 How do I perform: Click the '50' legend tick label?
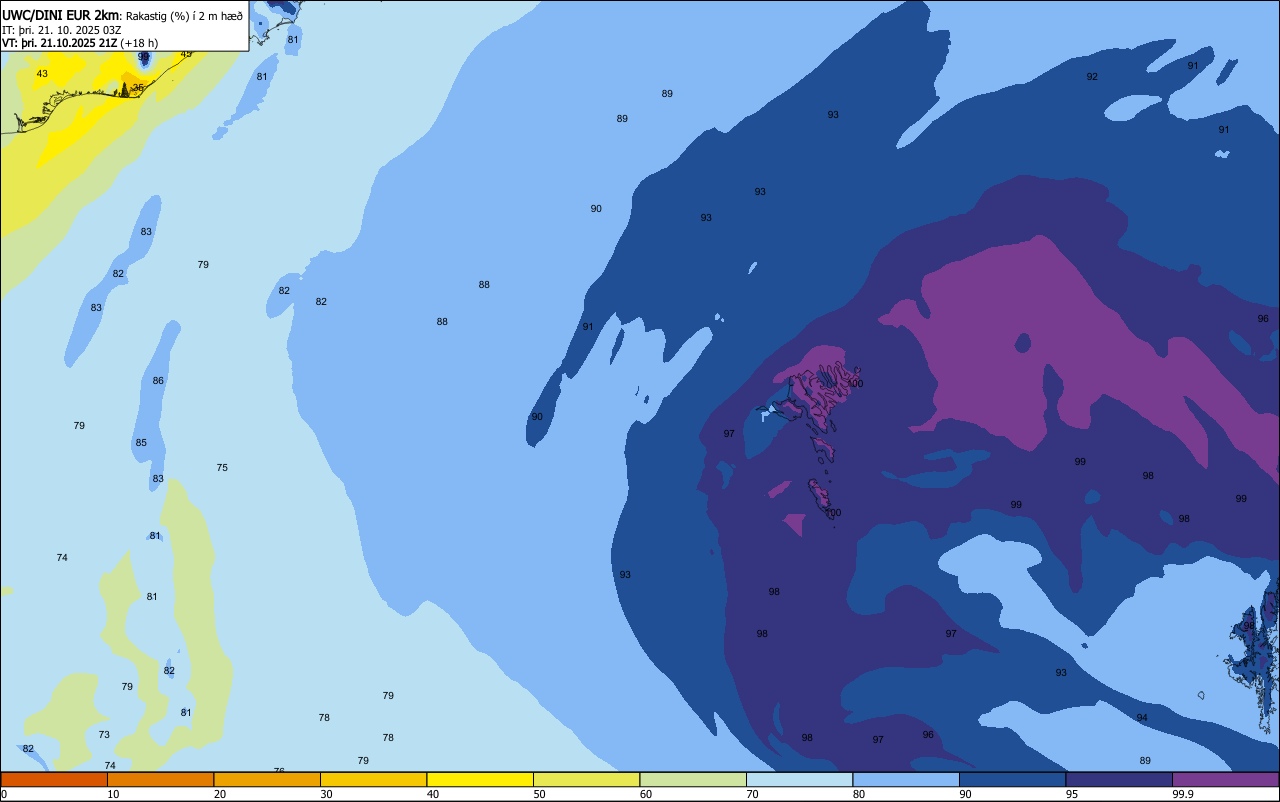point(539,794)
